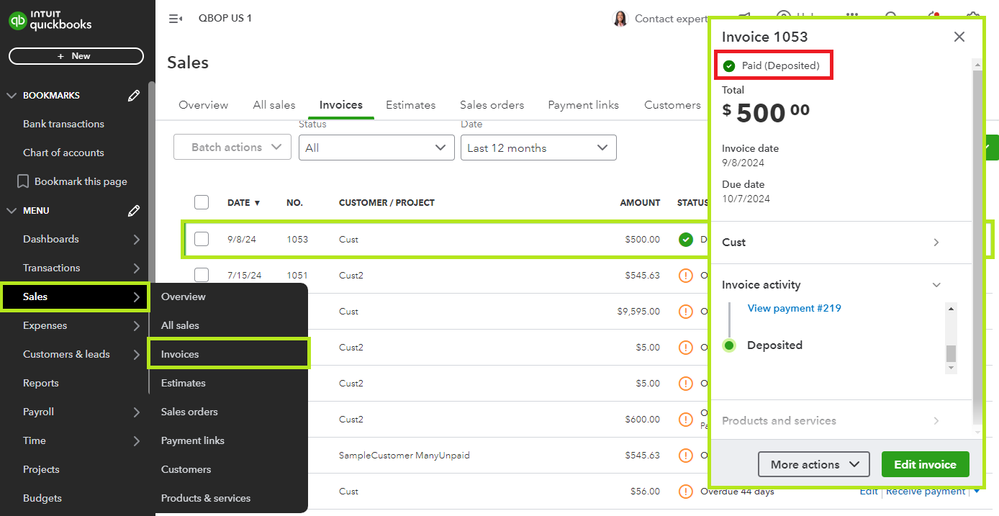Click Invoice activity scrollbar up arrow
Image resolution: width=999 pixels, height=516 pixels.
(x=951, y=309)
